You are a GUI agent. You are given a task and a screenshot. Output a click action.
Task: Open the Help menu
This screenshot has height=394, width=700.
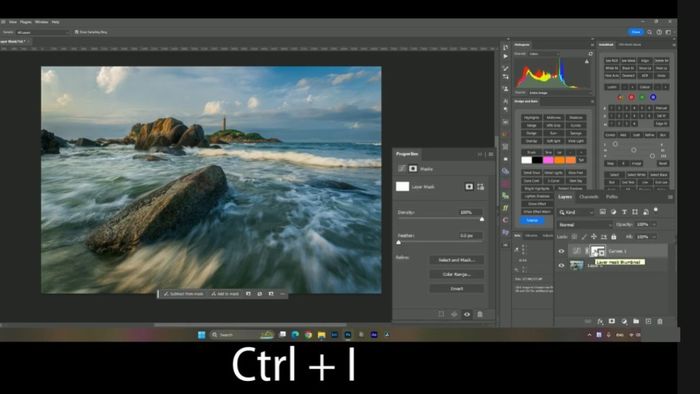[55, 22]
